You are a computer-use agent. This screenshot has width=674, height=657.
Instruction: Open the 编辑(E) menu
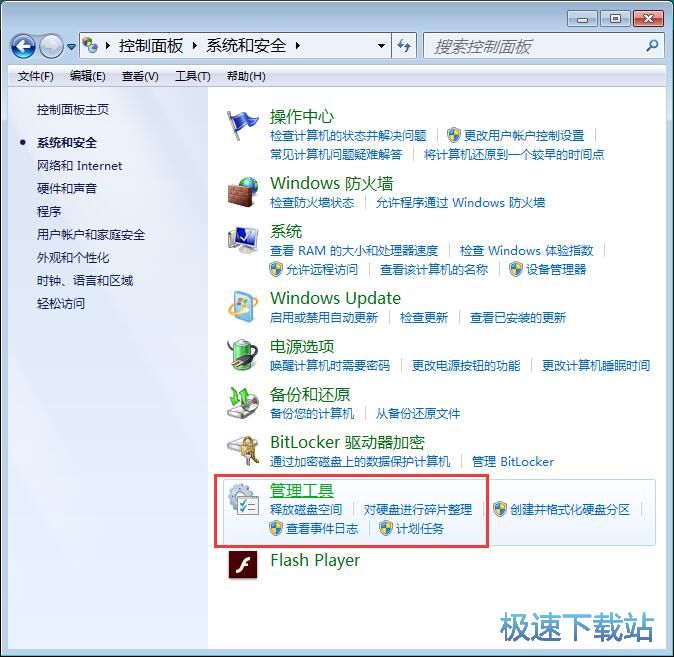88,76
